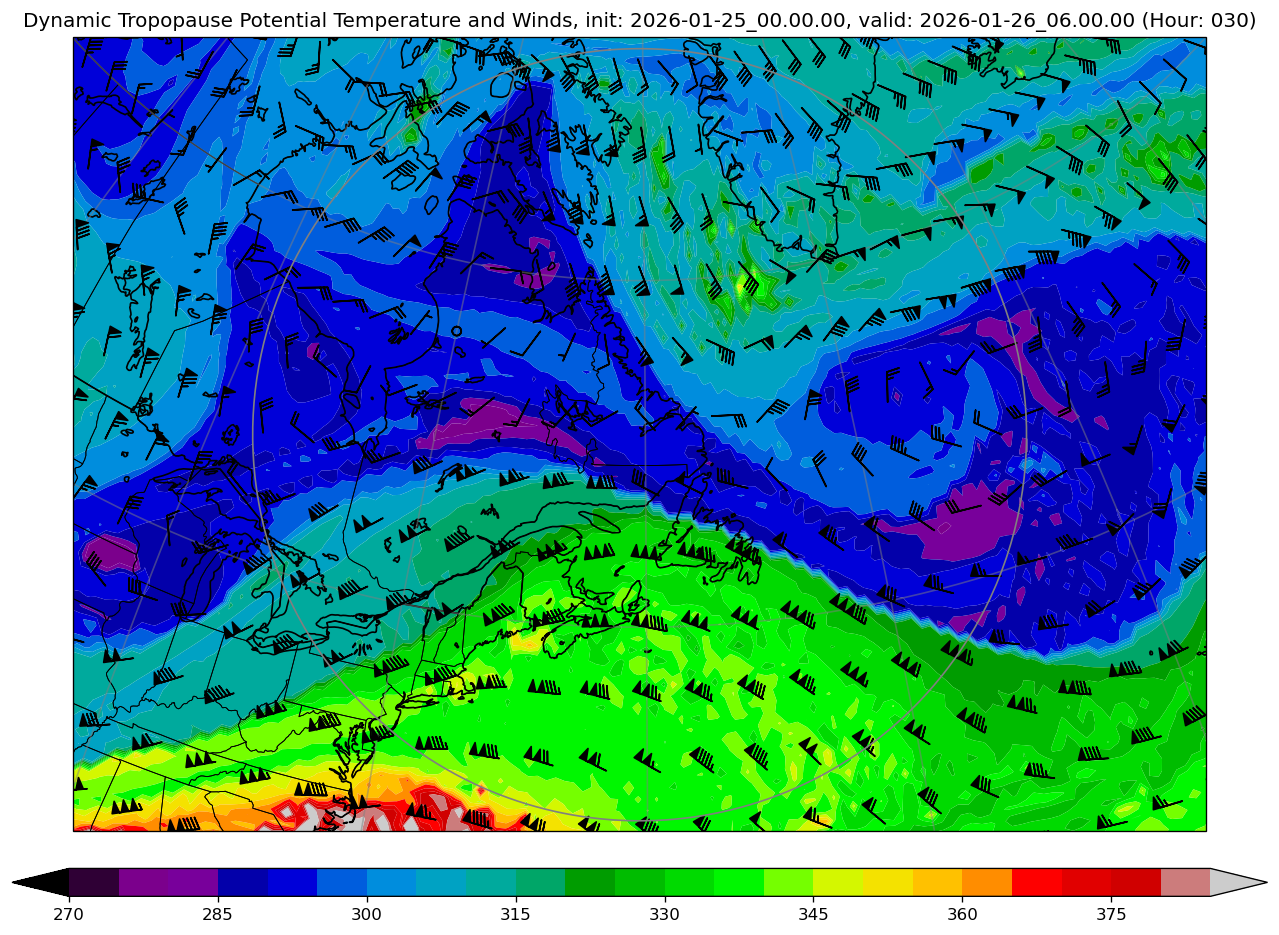Click the purple patch near the map's left edge
This screenshot has height=935, width=1279.
(109, 552)
